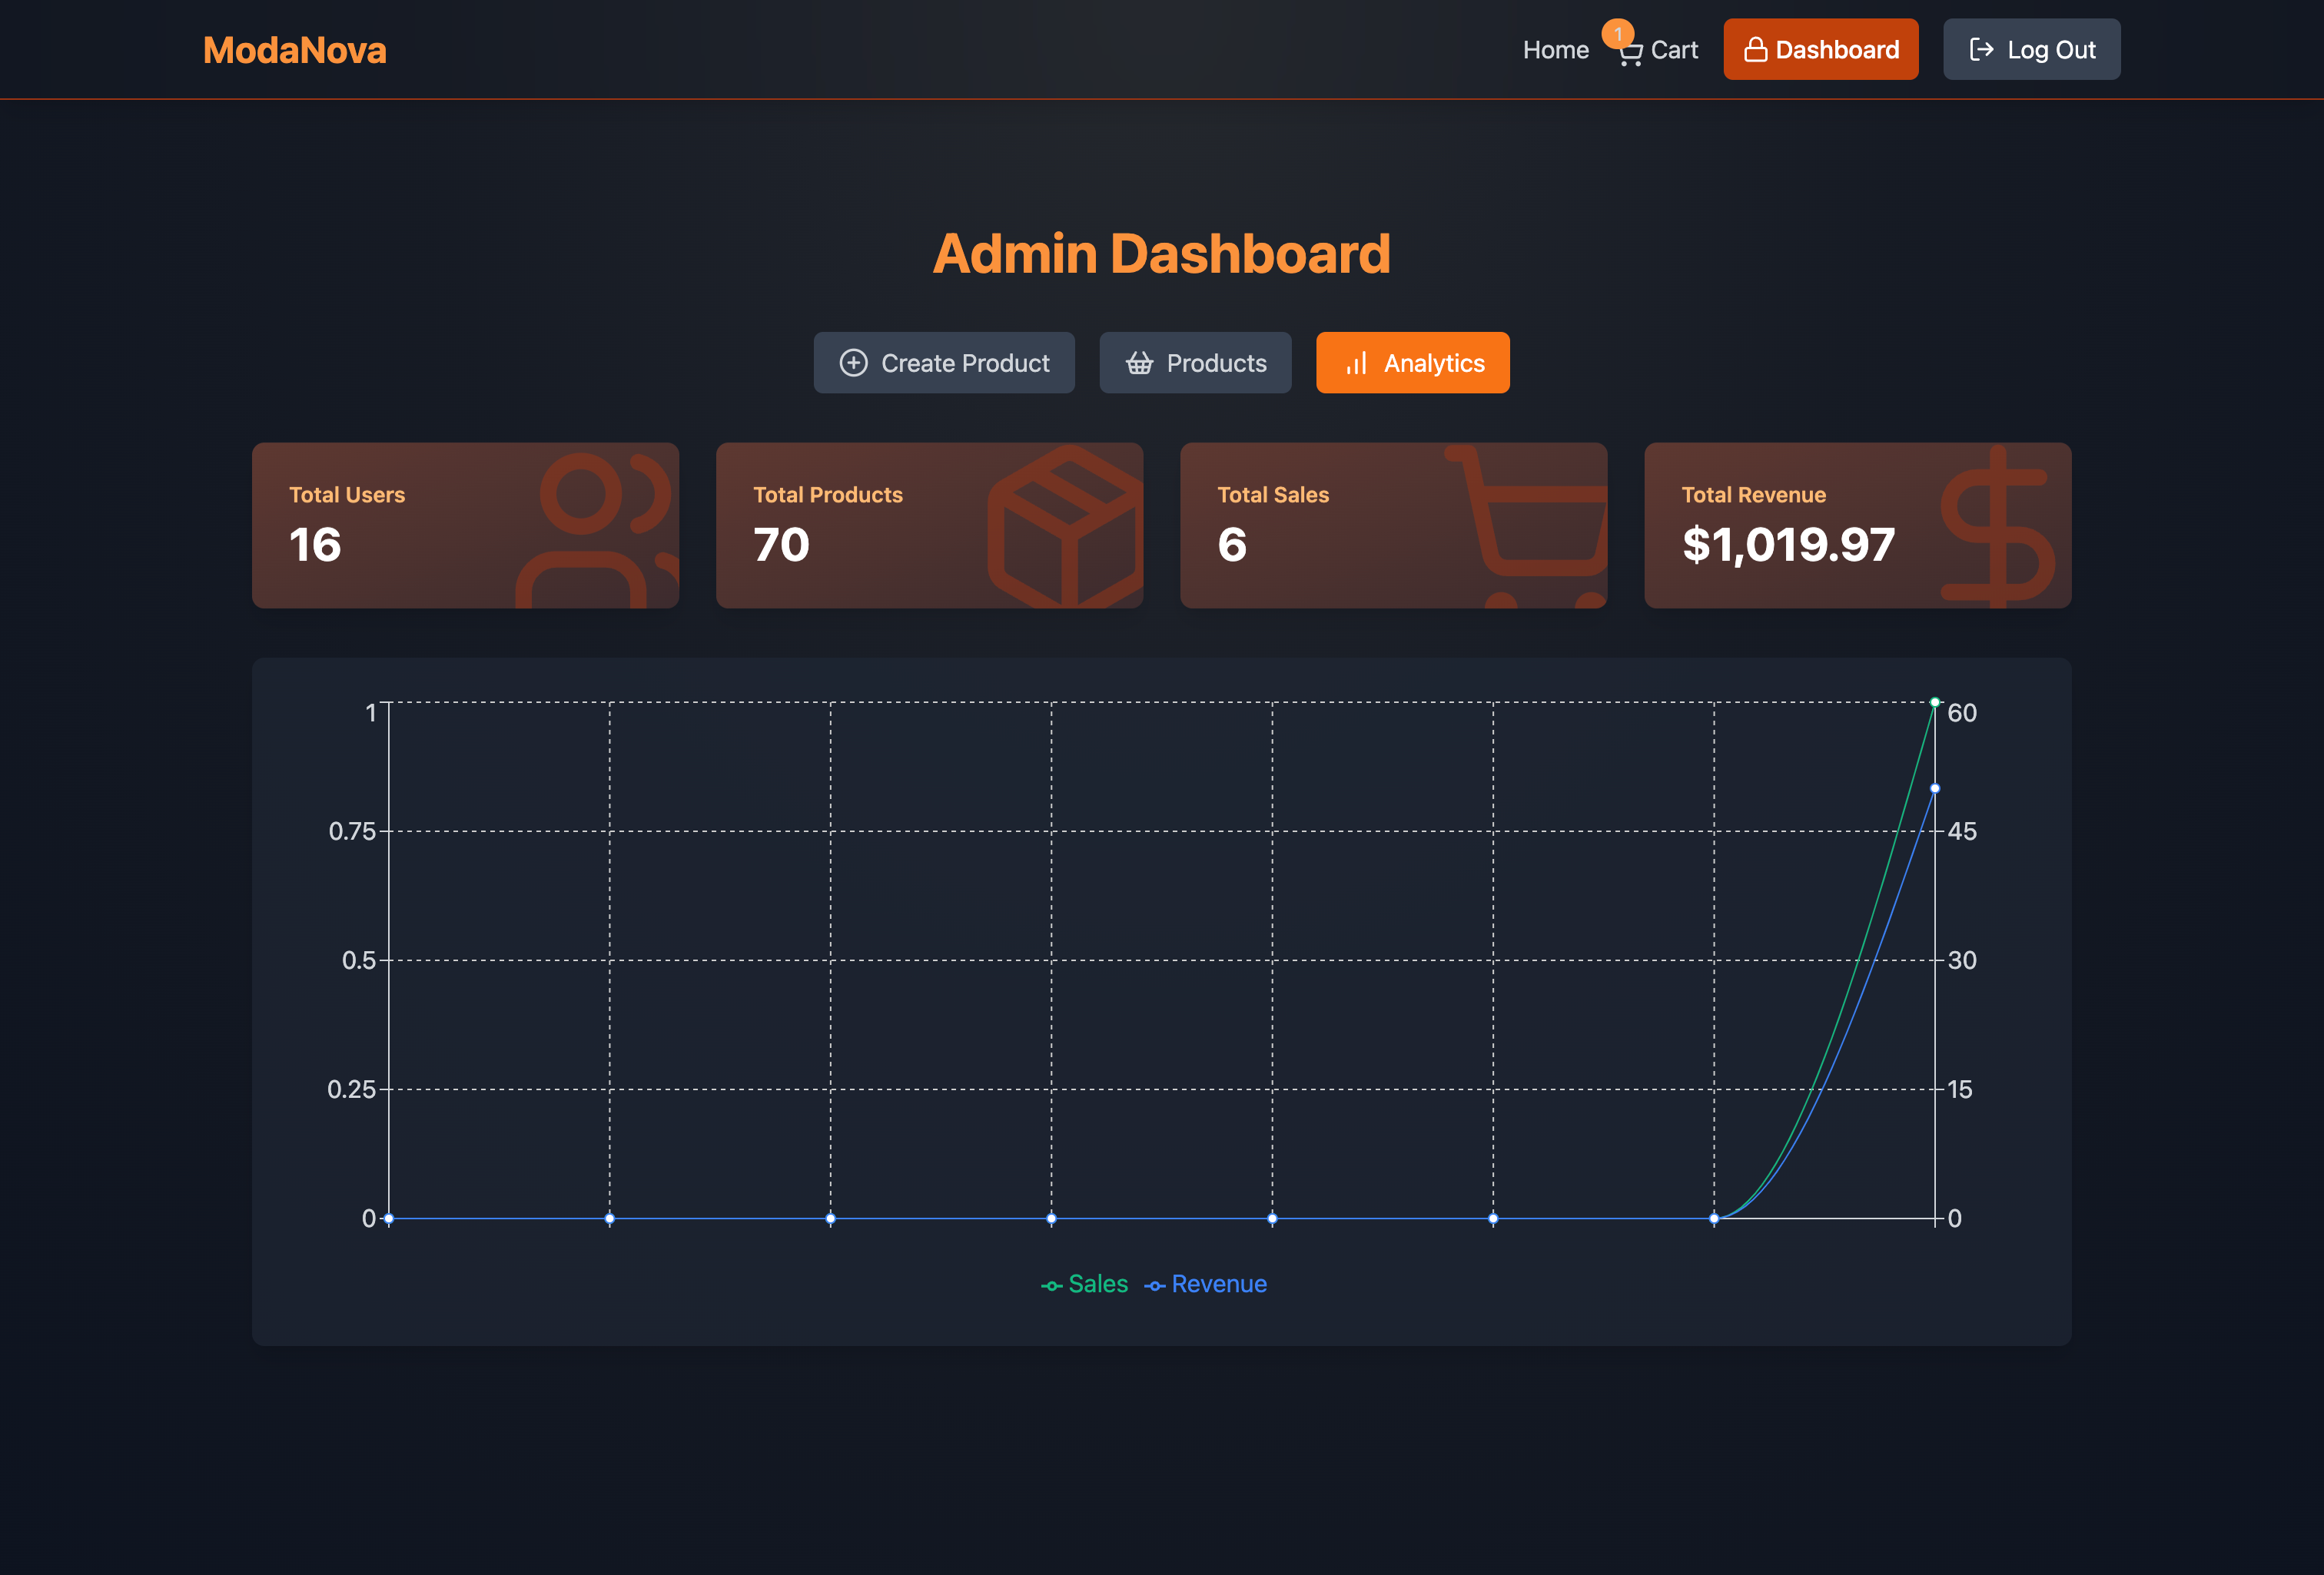Open the Create Product tab
This screenshot has width=2324, height=1575.
944,363
